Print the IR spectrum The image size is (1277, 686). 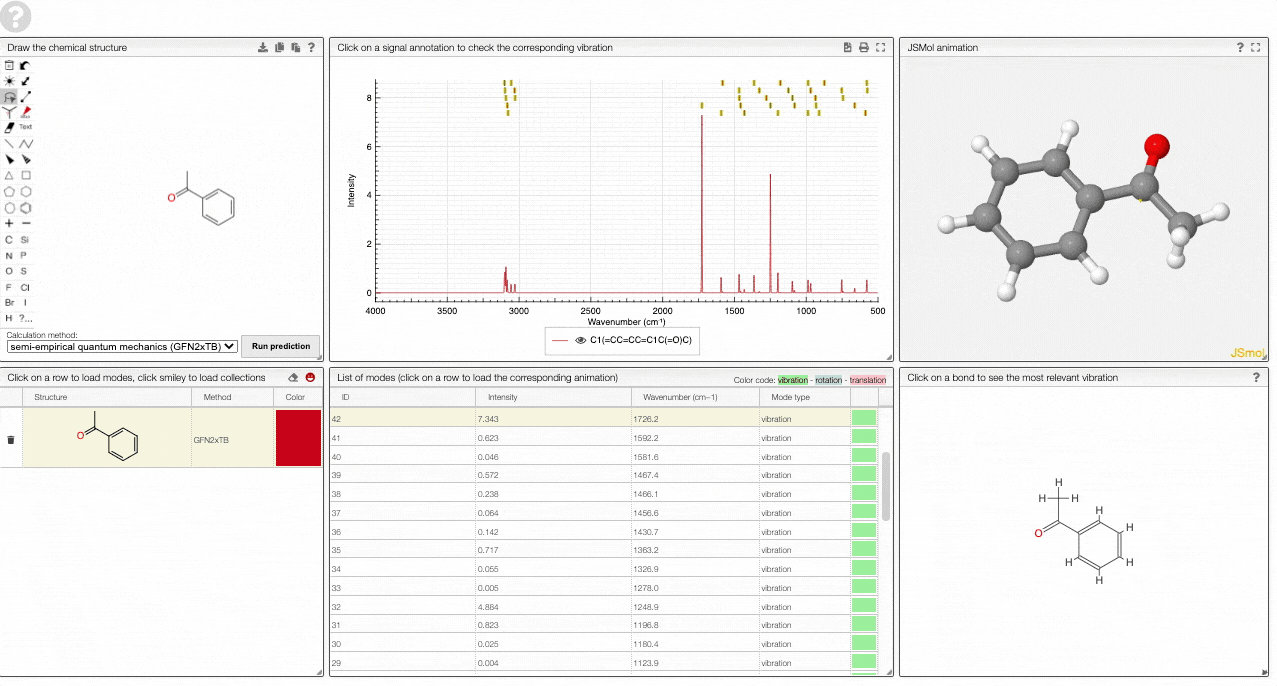point(864,47)
